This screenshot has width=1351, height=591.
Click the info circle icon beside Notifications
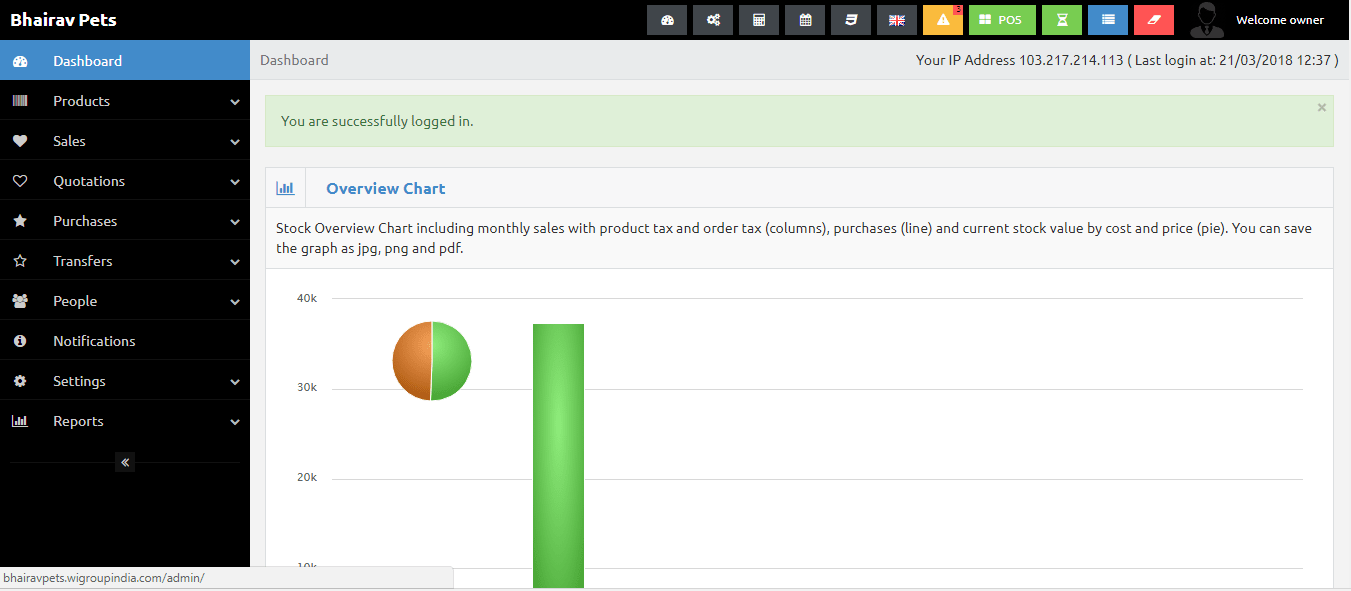[x=20, y=341]
